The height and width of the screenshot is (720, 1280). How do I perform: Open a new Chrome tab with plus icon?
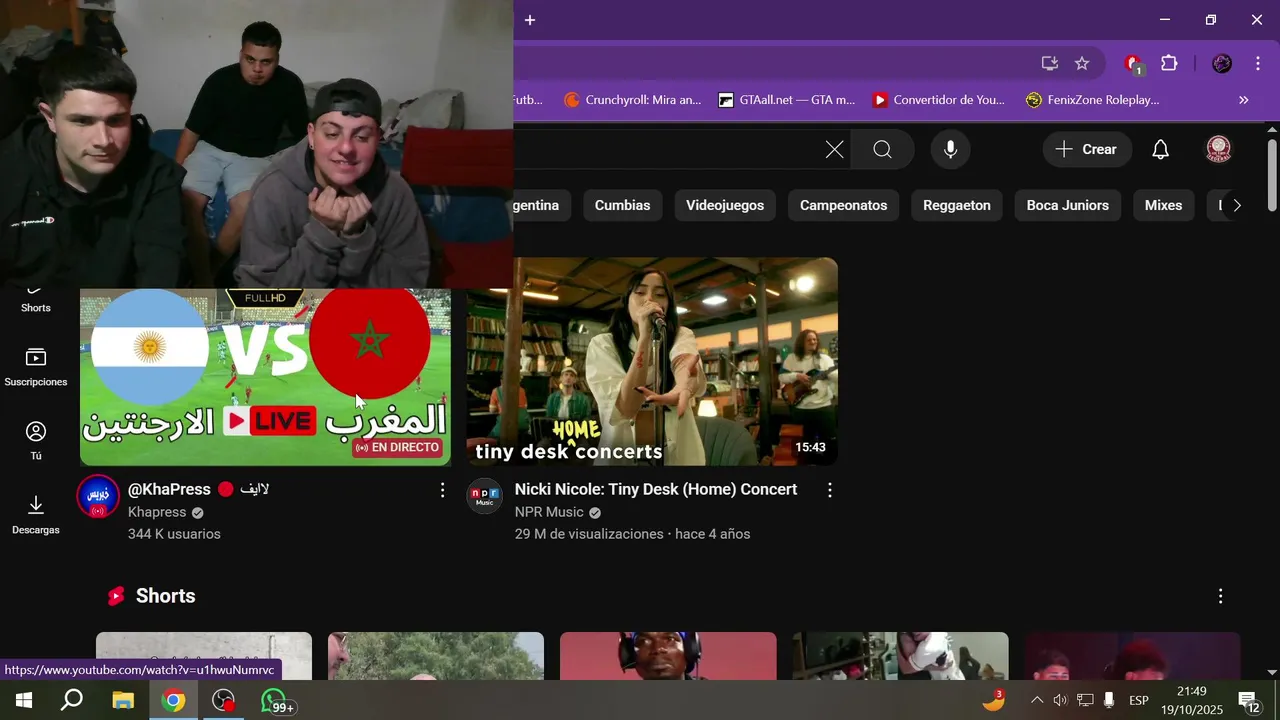click(x=530, y=20)
